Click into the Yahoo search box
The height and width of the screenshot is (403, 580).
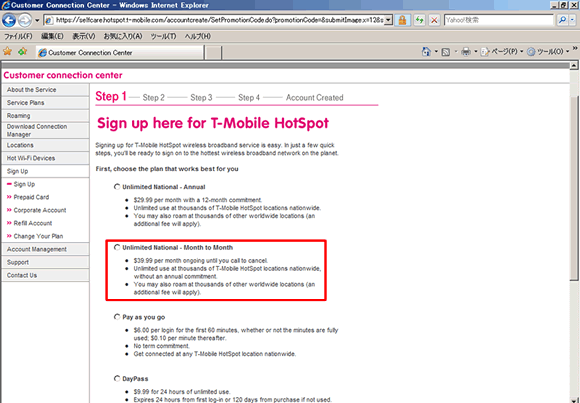click(499, 20)
